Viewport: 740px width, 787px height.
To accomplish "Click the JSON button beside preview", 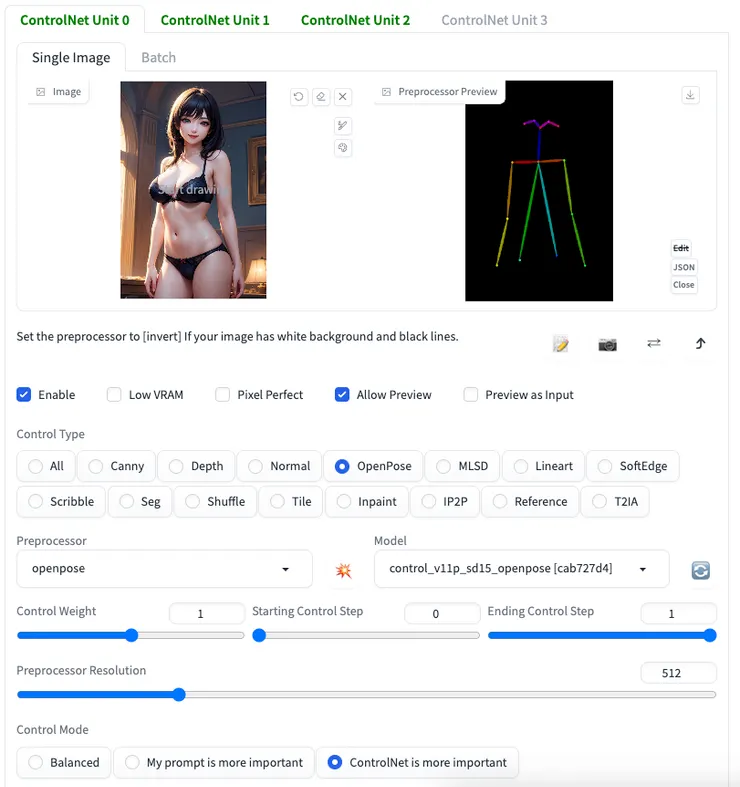I will (684, 267).
